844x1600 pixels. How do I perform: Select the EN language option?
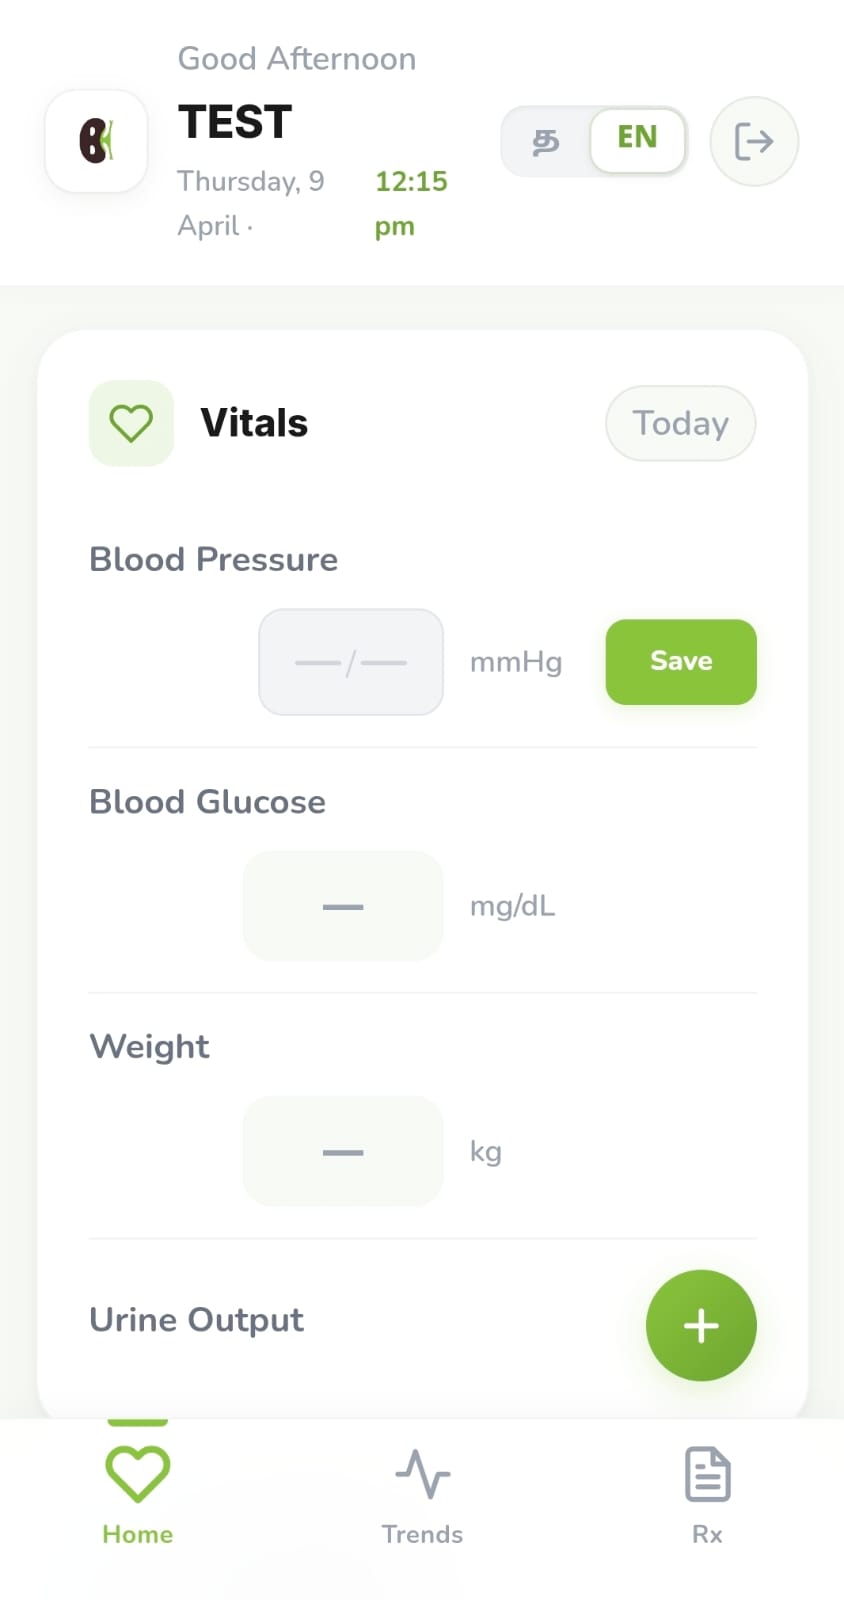tap(637, 139)
